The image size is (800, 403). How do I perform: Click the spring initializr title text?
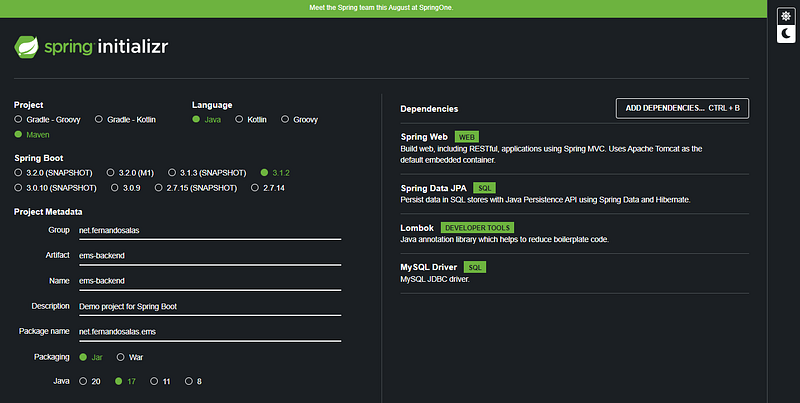point(106,47)
